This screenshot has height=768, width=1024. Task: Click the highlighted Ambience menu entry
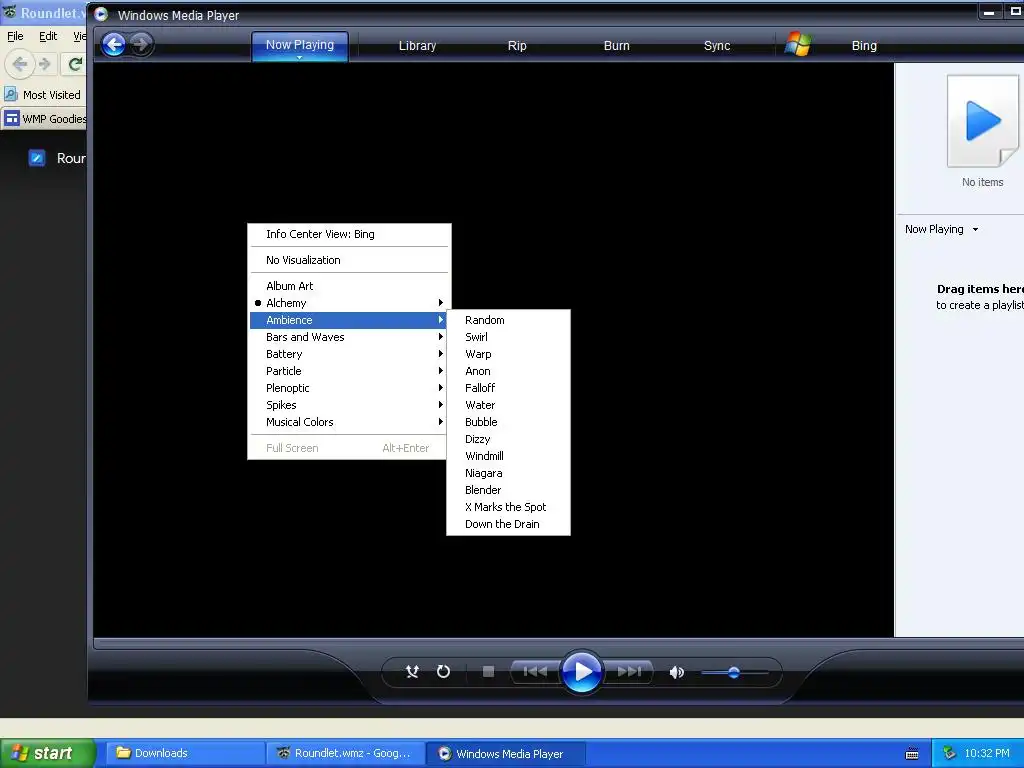[349, 320]
